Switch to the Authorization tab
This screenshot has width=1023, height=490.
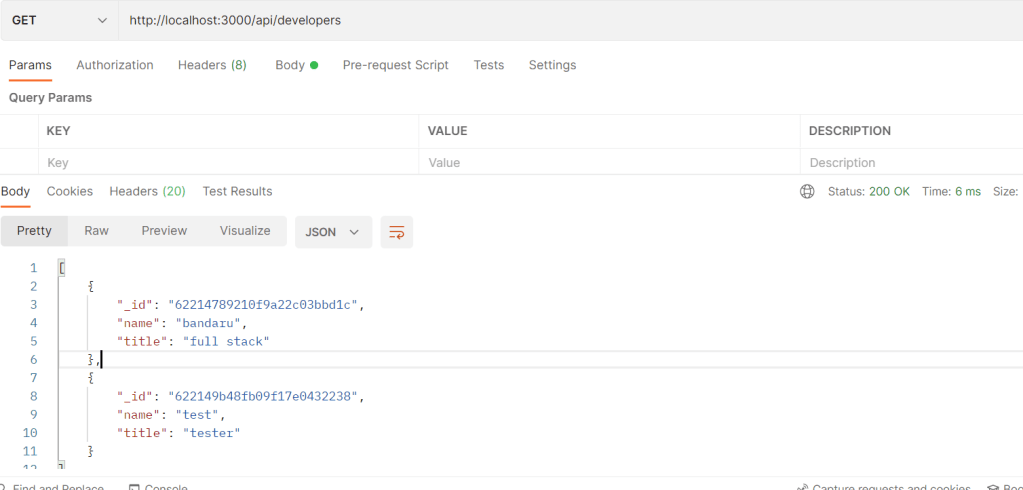(115, 65)
